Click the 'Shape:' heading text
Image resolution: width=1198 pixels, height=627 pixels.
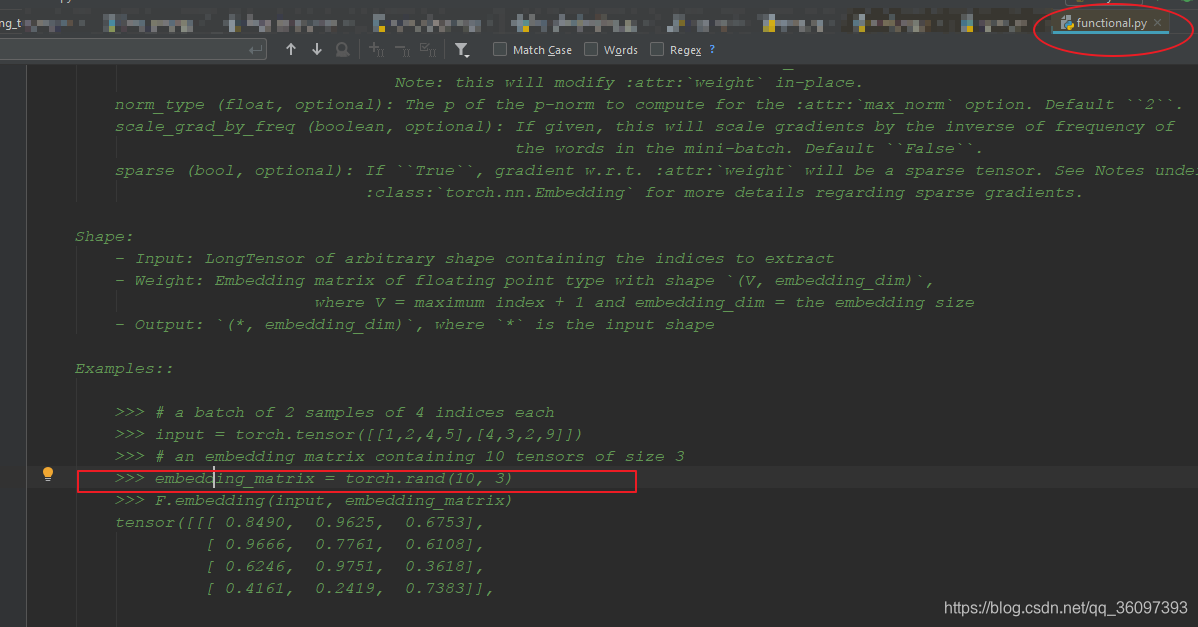point(104,236)
